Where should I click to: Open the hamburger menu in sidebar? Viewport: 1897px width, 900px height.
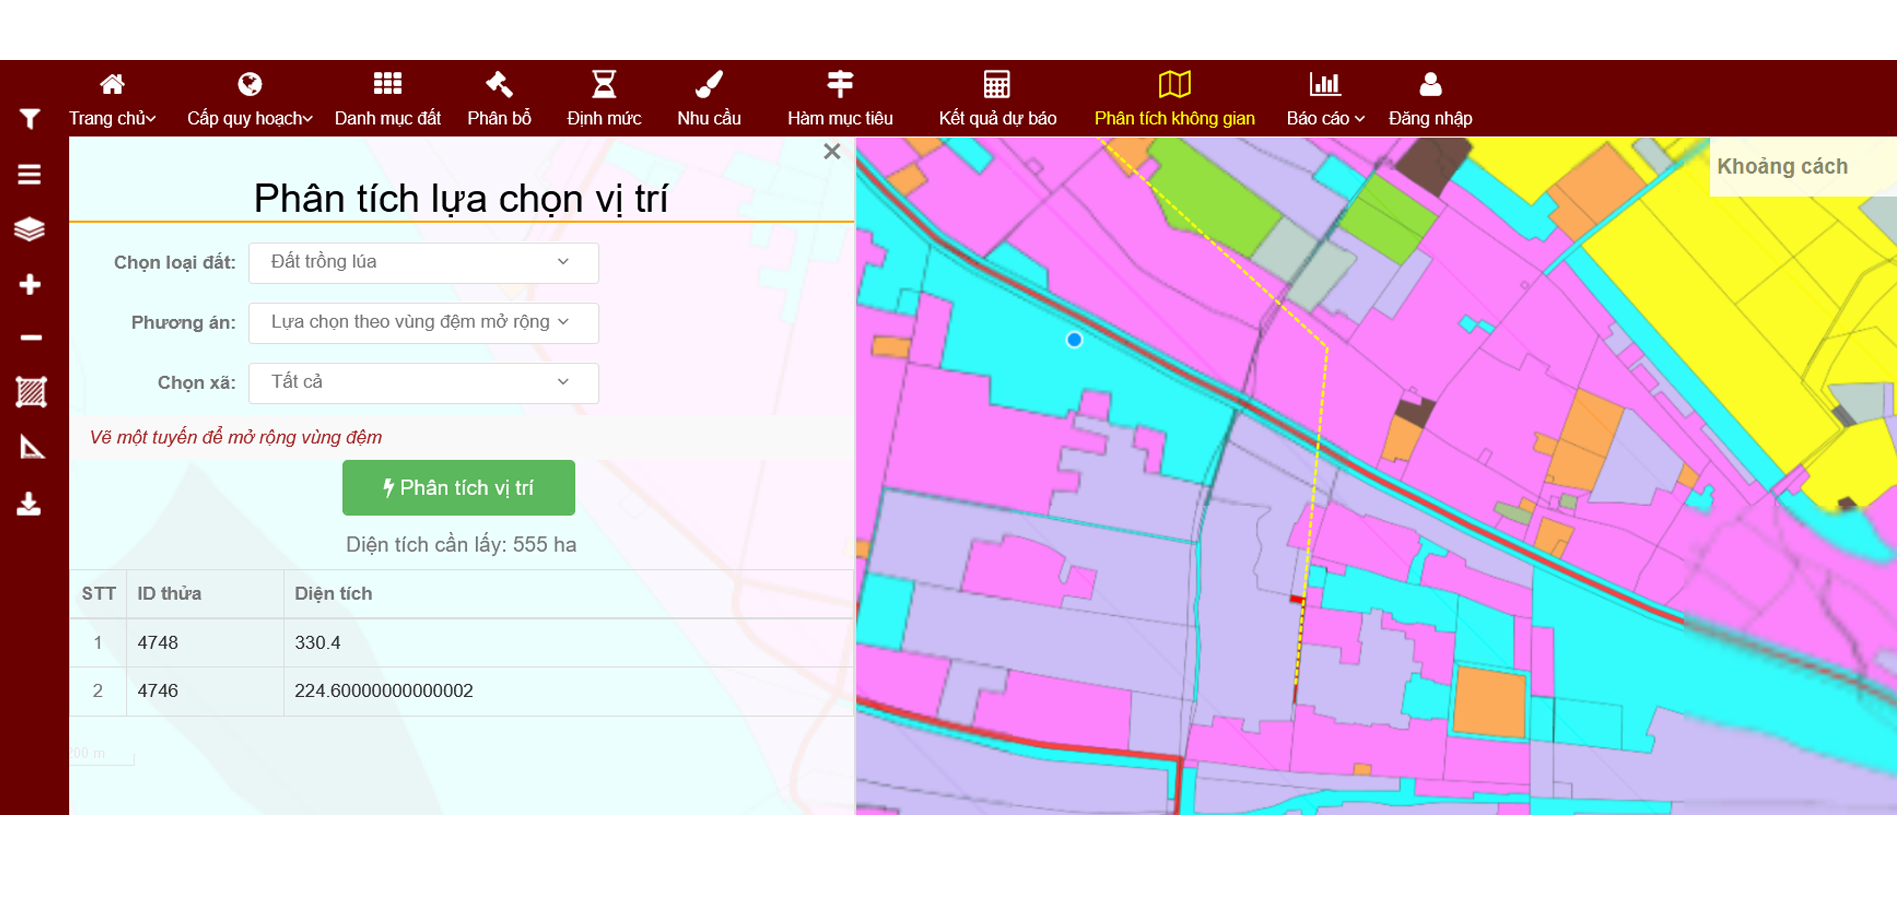tap(30, 175)
